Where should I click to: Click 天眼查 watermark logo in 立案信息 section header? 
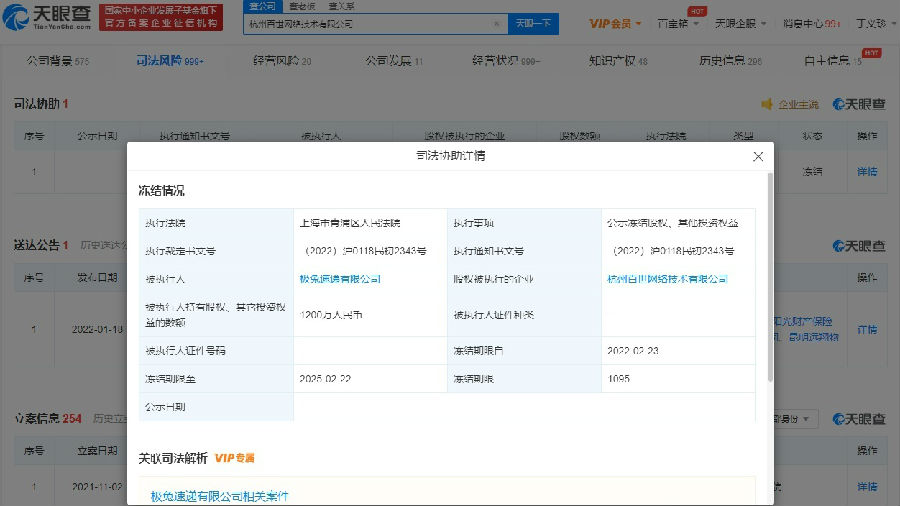(x=859, y=419)
